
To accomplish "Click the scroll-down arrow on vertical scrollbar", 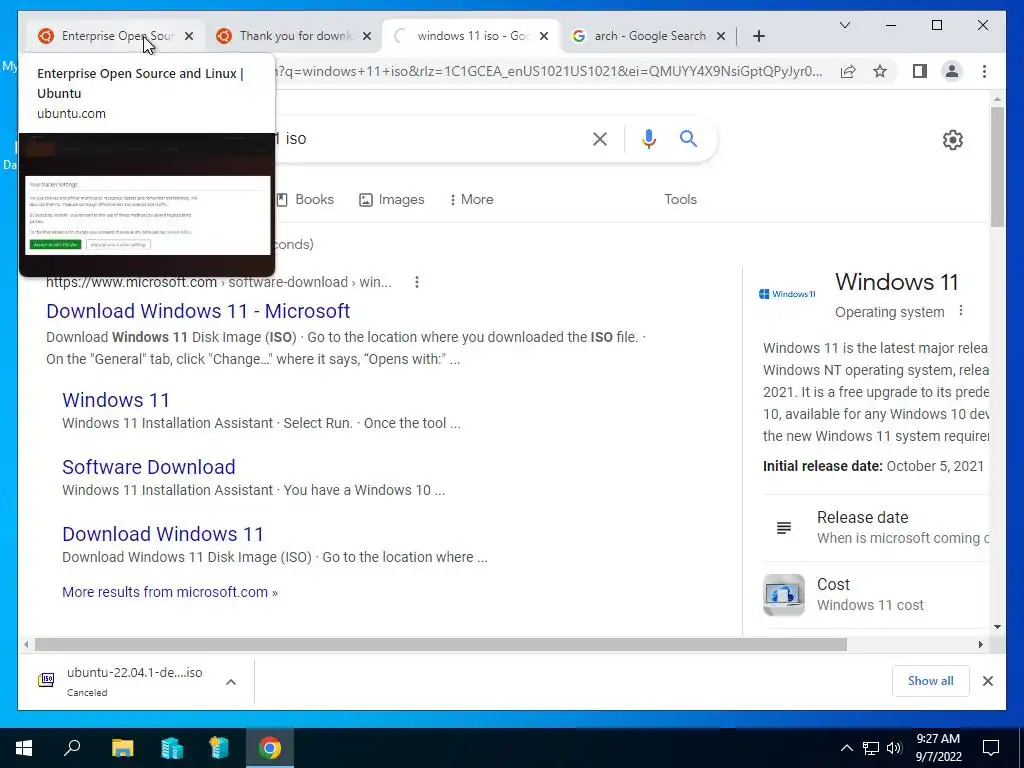I will point(997,627).
